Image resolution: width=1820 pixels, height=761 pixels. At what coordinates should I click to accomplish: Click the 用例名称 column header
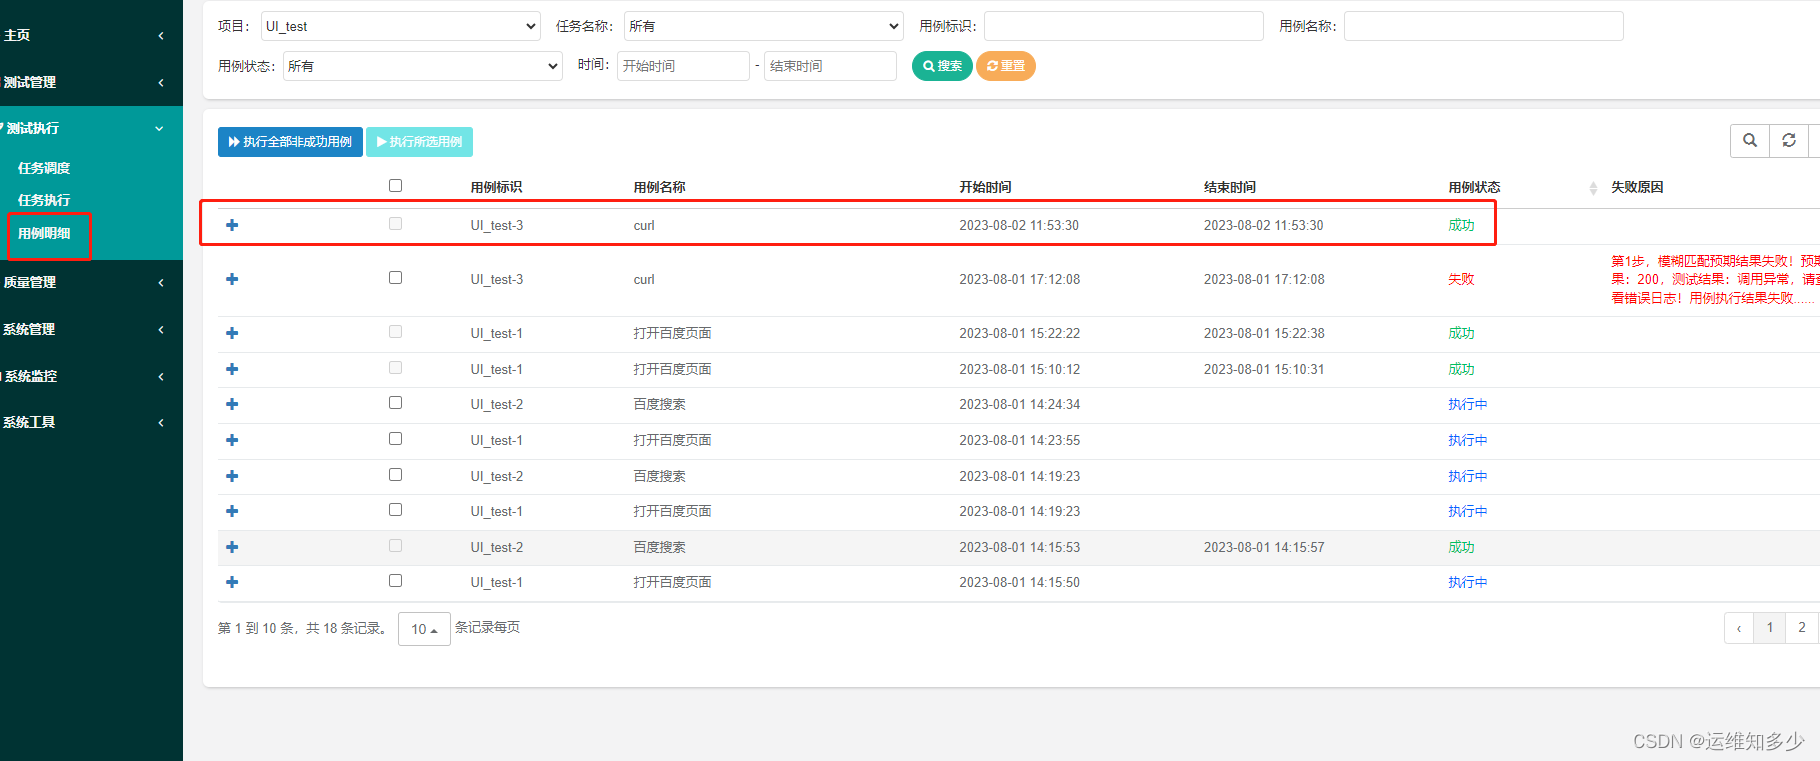(x=659, y=187)
